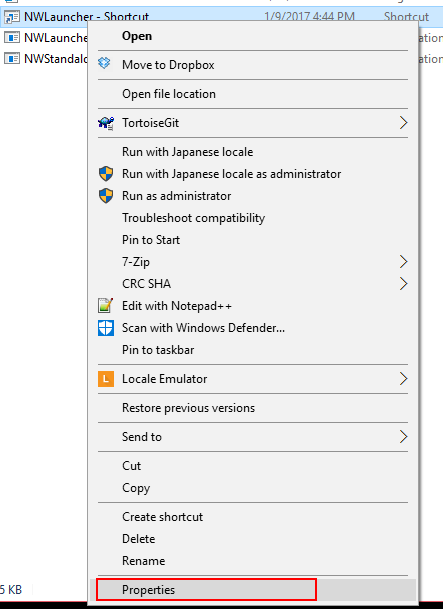The height and width of the screenshot is (609, 443).
Task: Click the Dropbox icon beside Move to Dropbox
Action: coord(104,63)
